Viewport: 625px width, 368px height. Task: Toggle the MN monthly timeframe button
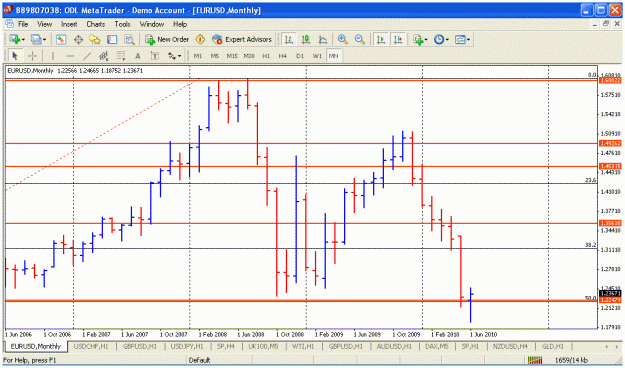click(x=334, y=56)
